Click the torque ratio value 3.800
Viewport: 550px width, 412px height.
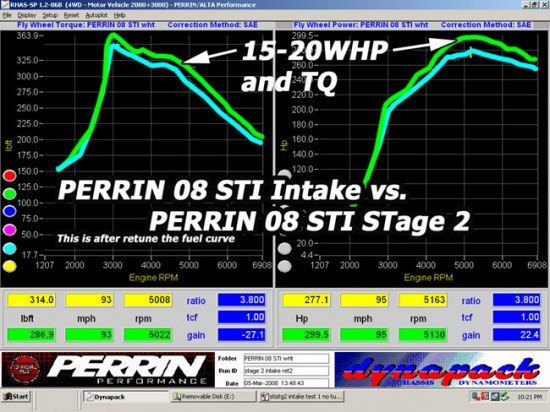(242, 300)
